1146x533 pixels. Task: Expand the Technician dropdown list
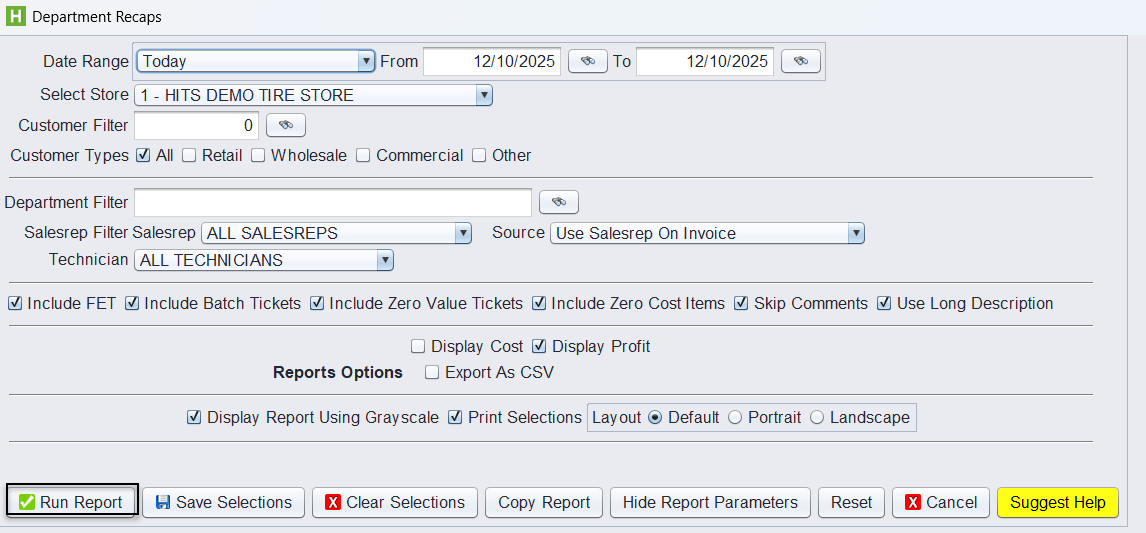click(x=385, y=260)
